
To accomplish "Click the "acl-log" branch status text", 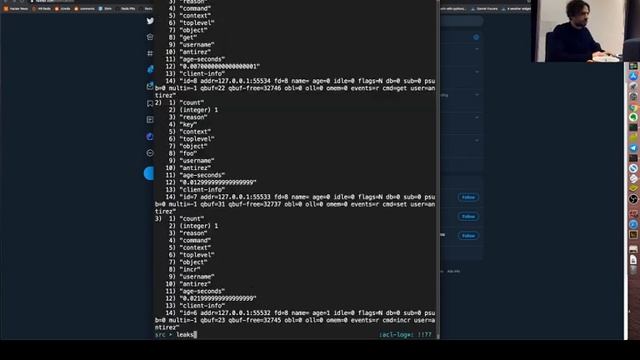I will 396,335.
